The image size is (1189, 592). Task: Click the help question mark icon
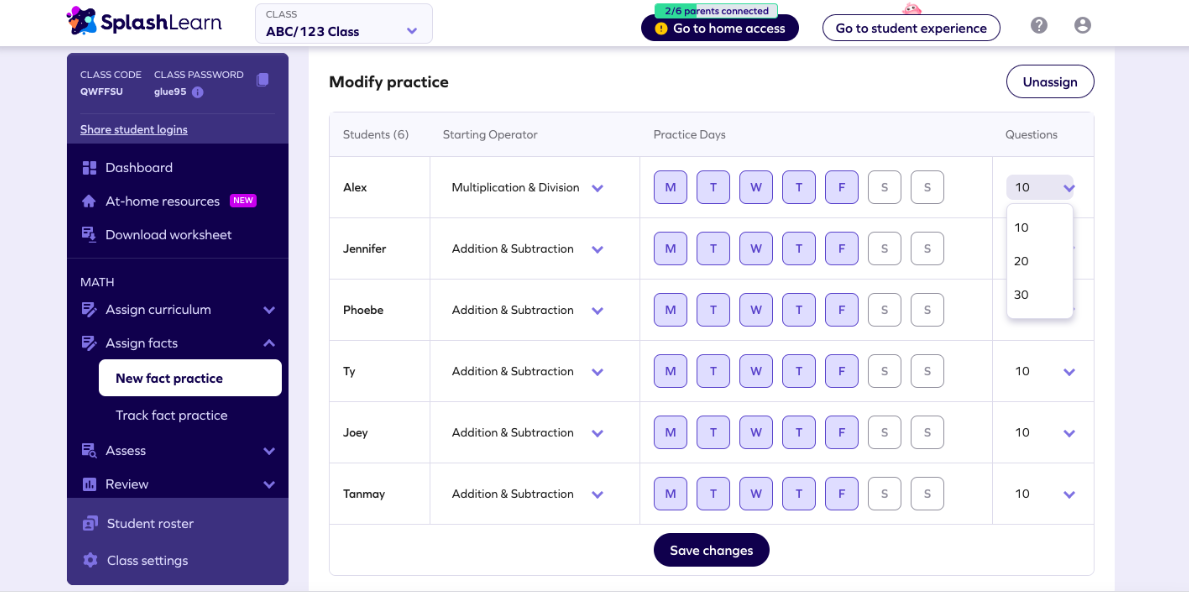(x=1039, y=26)
